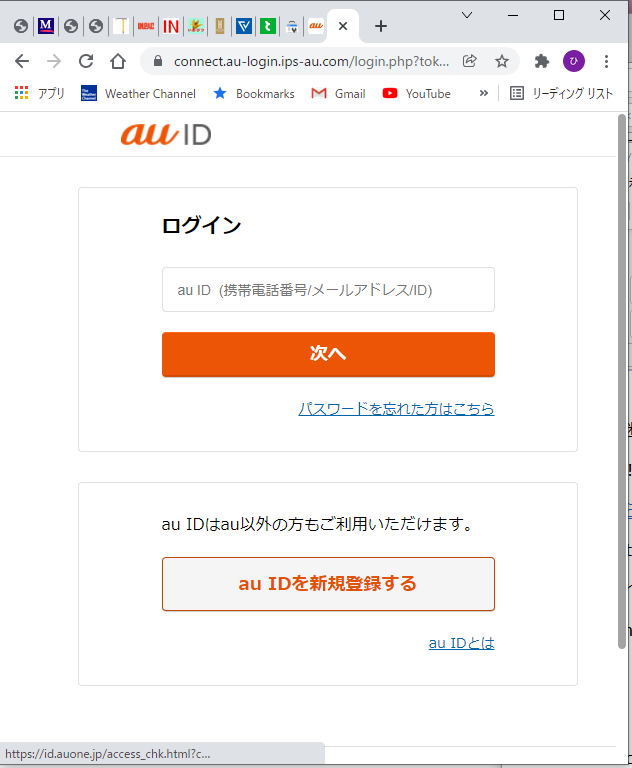Image resolution: width=632 pixels, height=768 pixels.
Task: Open the purple profile avatar menu
Action: coord(574,61)
